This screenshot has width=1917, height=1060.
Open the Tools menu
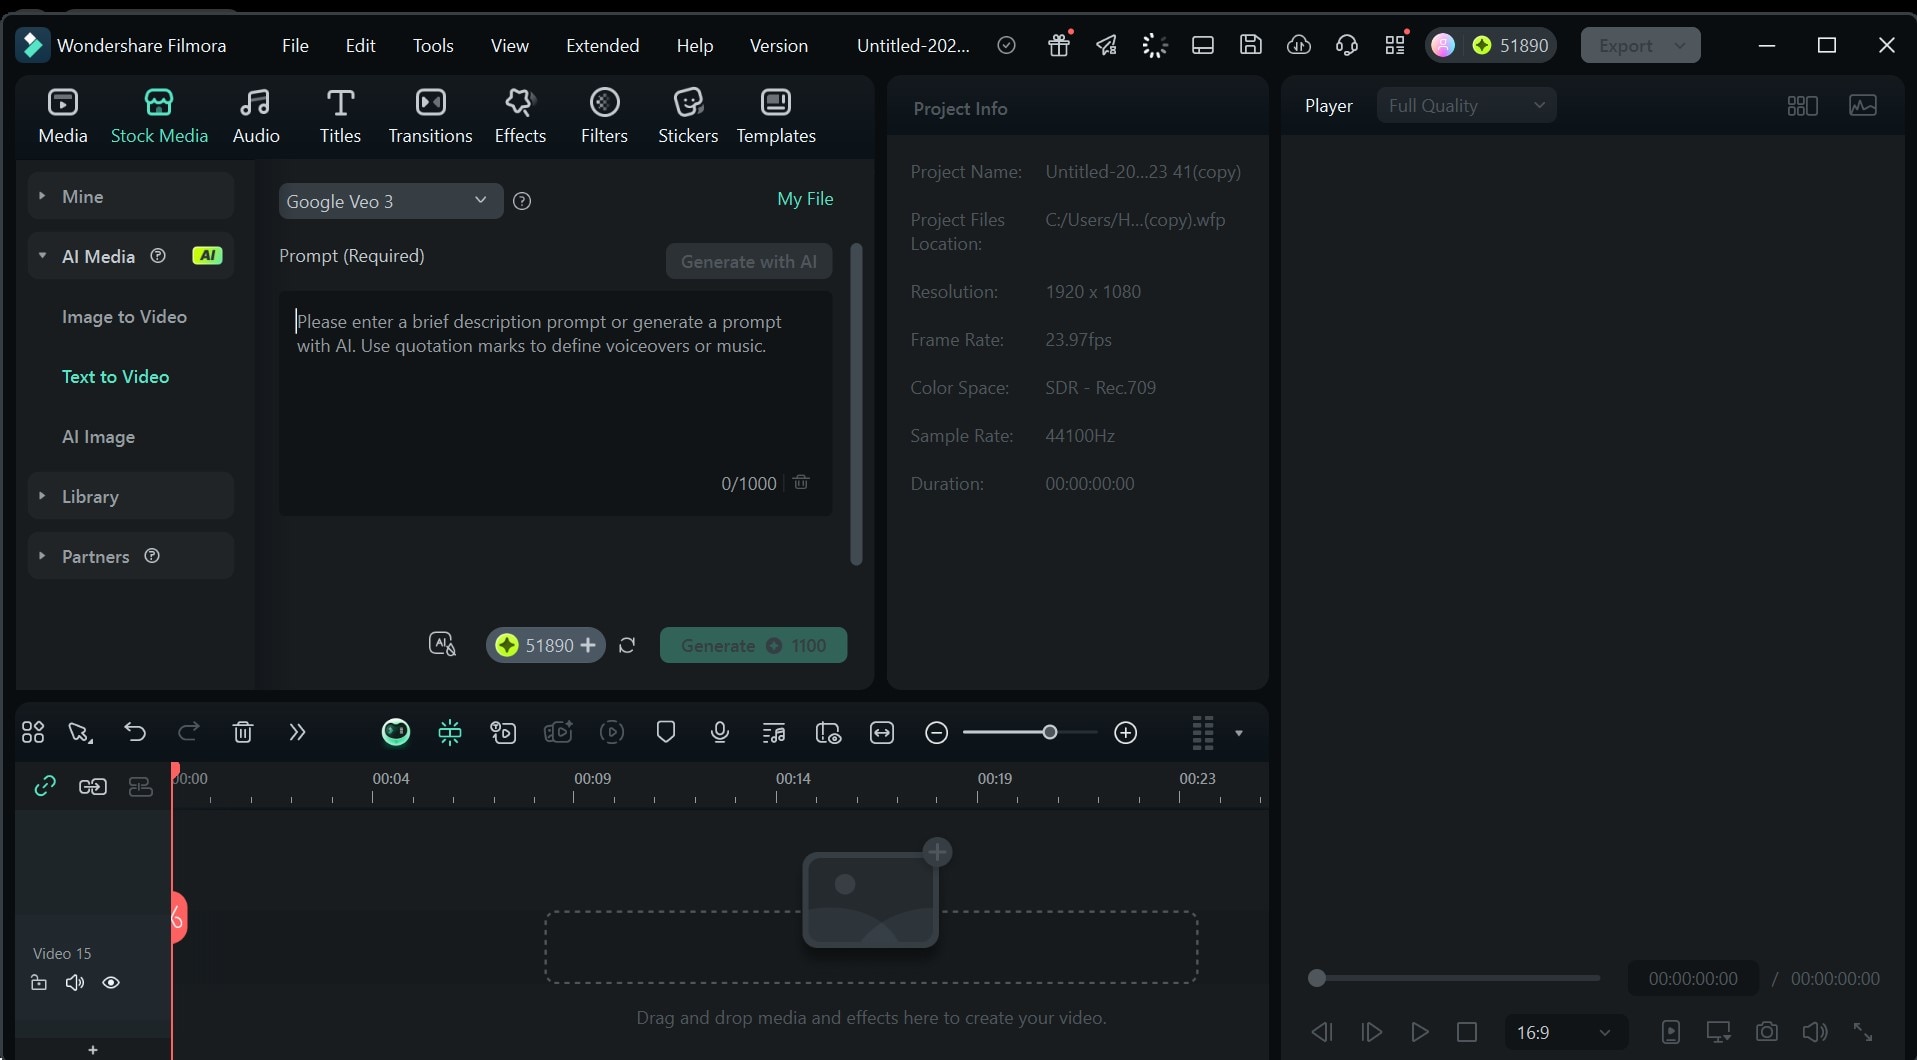click(x=433, y=45)
